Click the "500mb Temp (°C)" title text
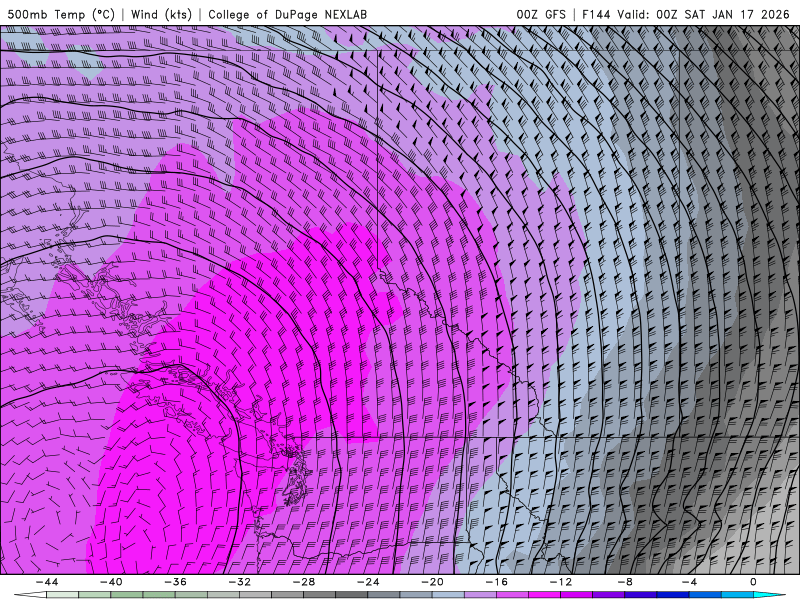 [61, 14]
